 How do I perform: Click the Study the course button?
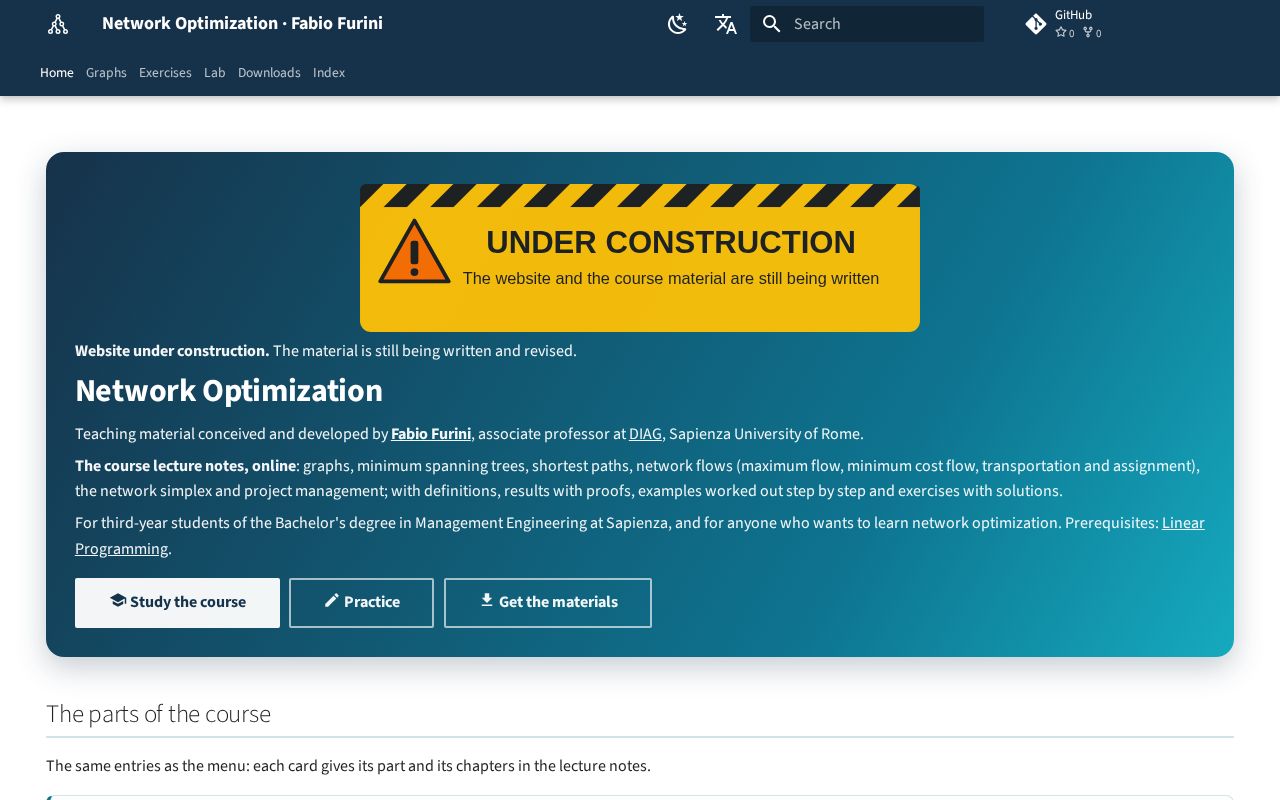177,603
